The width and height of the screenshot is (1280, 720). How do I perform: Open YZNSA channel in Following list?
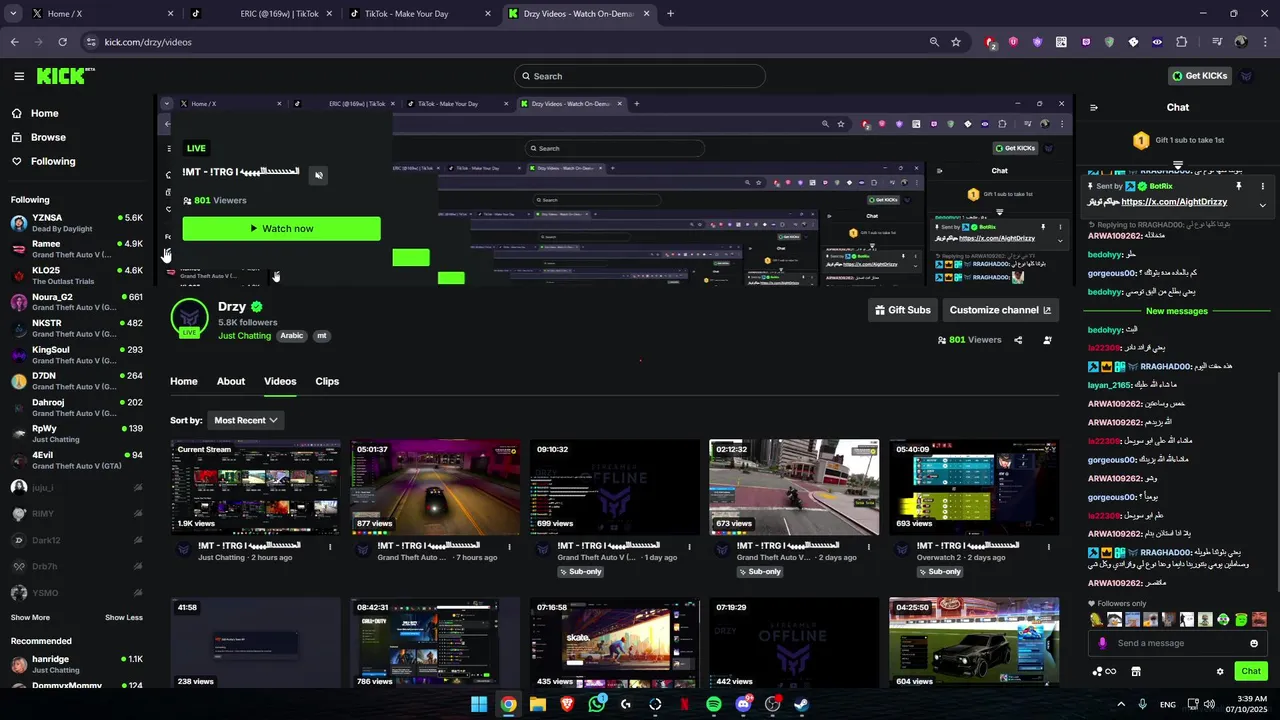77,223
